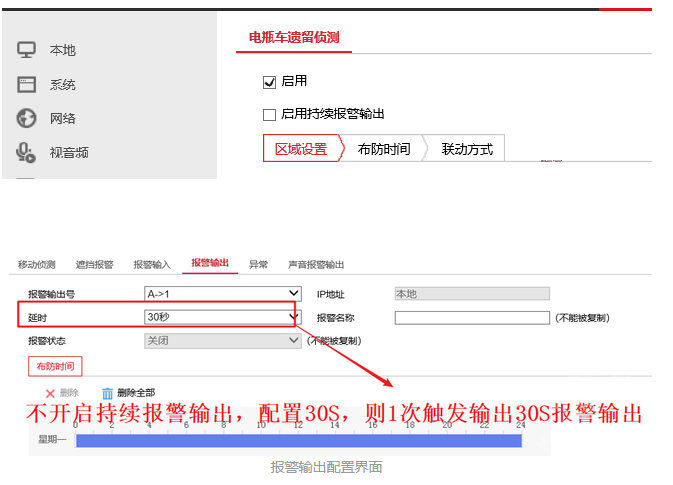Select the 区域设置 tab
The width and height of the screenshot is (673, 485).
click(x=301, y=149)
